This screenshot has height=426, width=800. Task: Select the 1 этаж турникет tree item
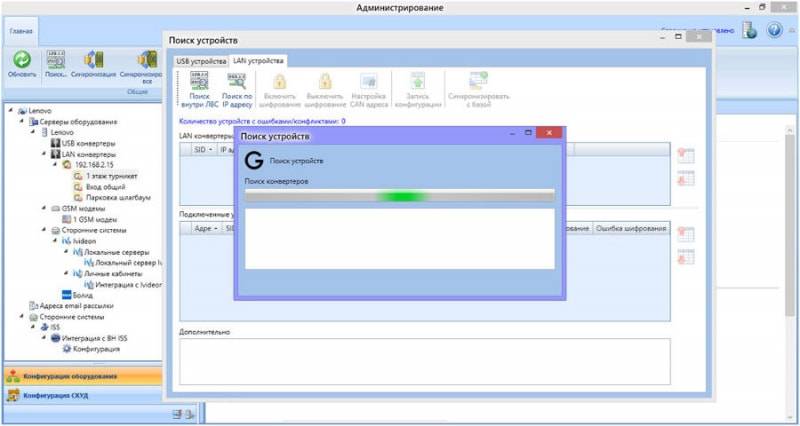[x=112, y=176]
